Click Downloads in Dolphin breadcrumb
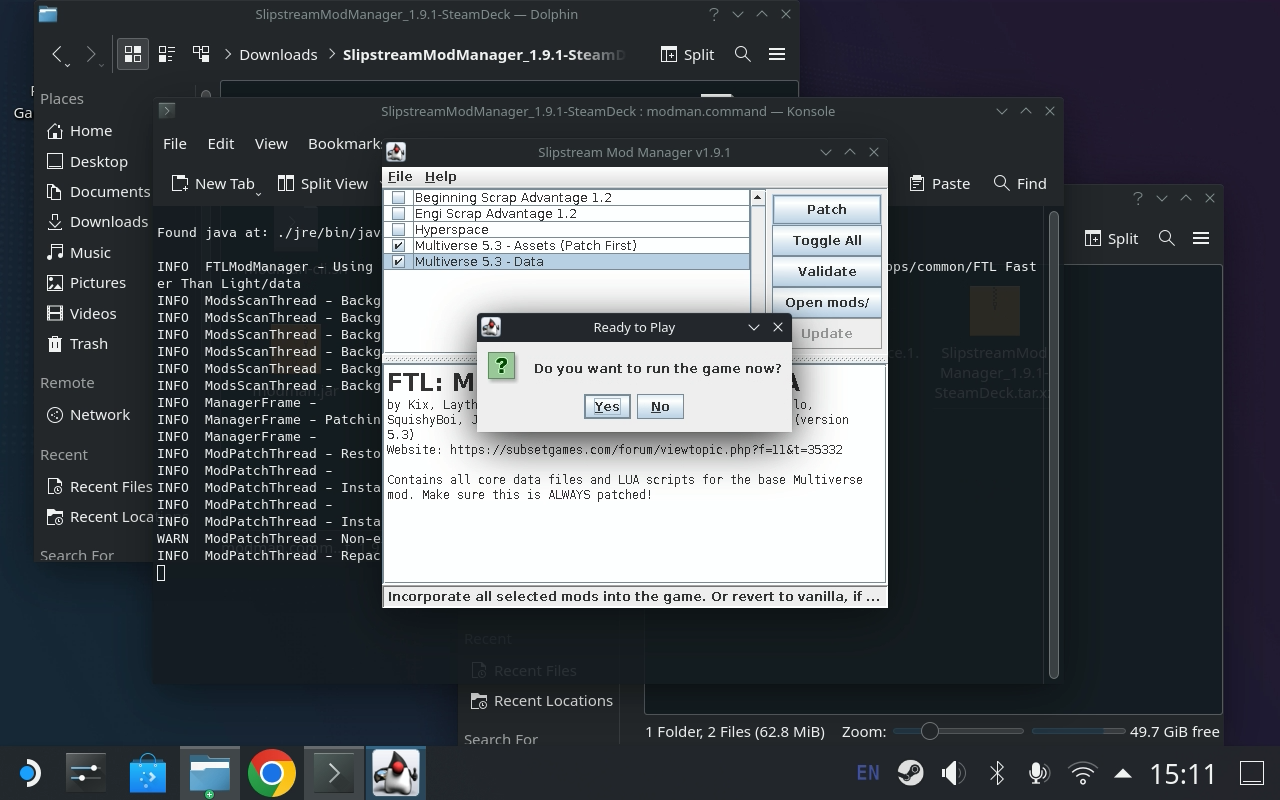The width and height of the screenshot is (1280, 800). tap(278, 54)
